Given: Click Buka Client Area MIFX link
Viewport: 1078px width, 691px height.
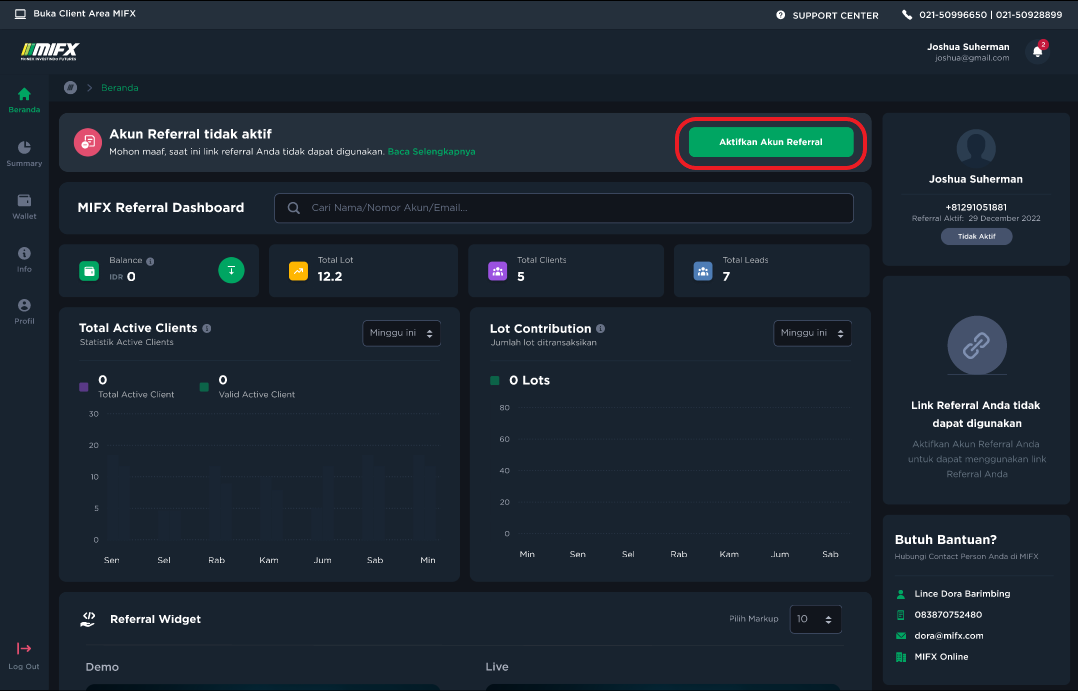Looking at the screenshot, I should pyautogui.click(x=85, y=14).
